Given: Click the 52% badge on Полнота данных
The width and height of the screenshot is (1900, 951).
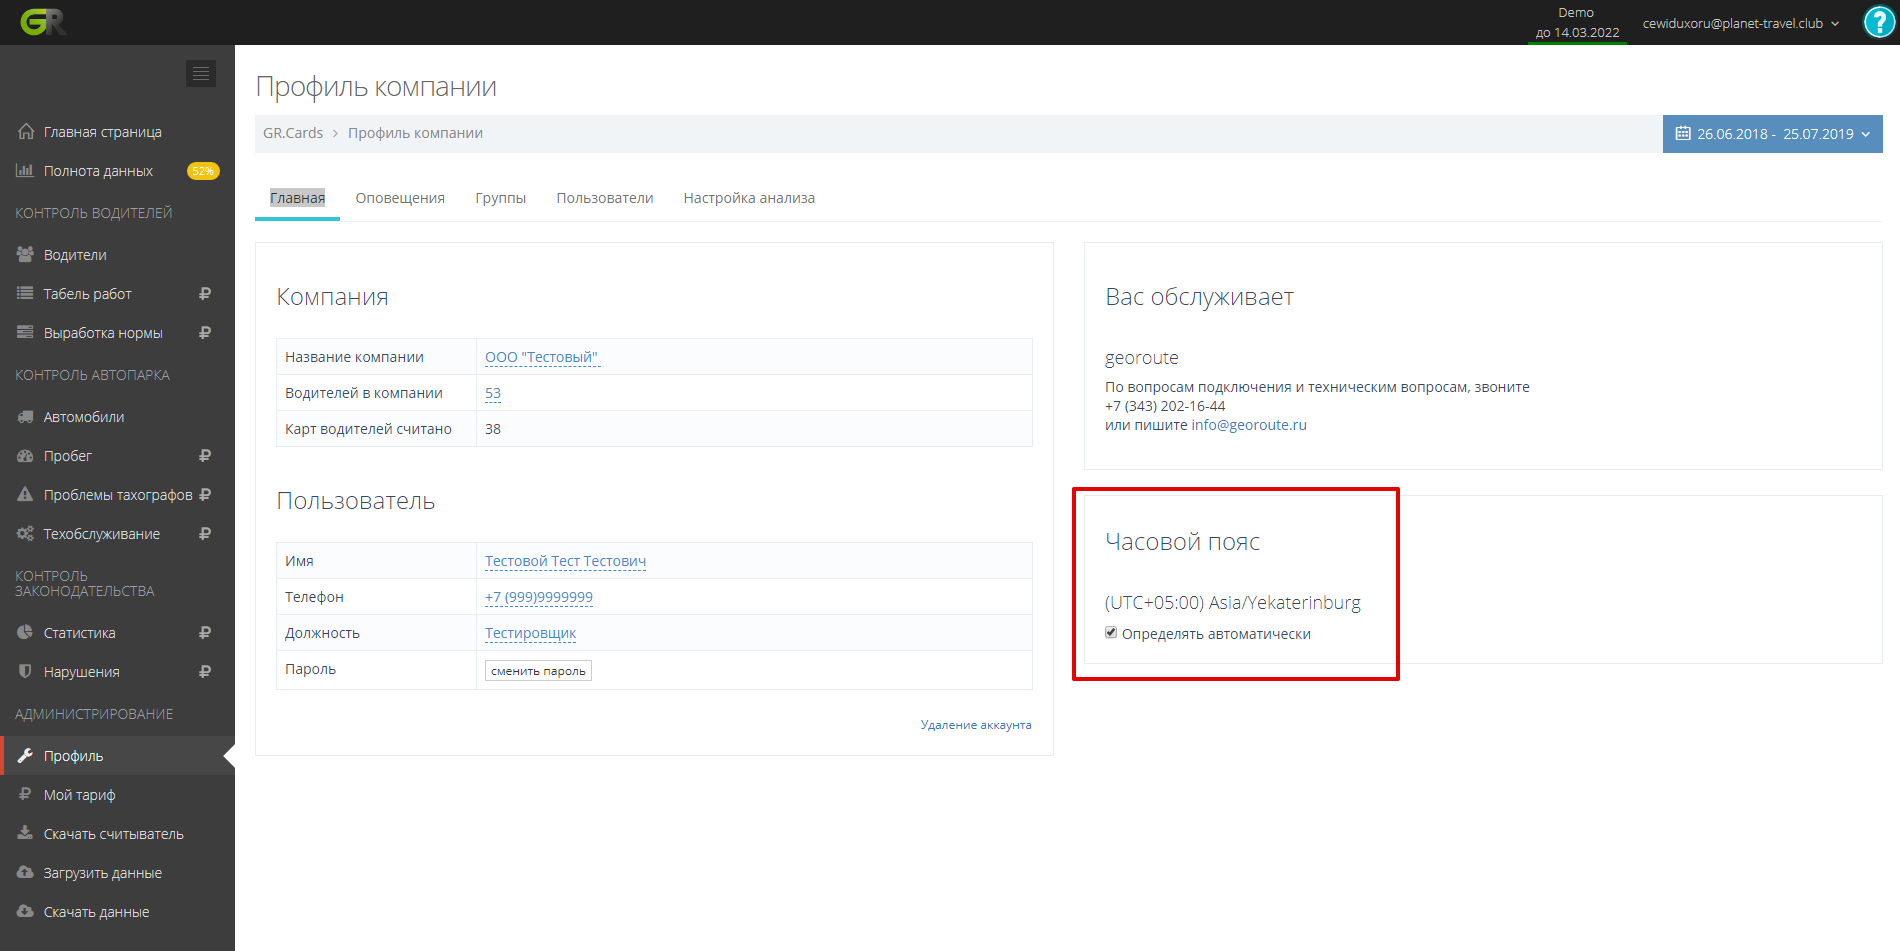Looking at the screenshot, I should point(203,171).
